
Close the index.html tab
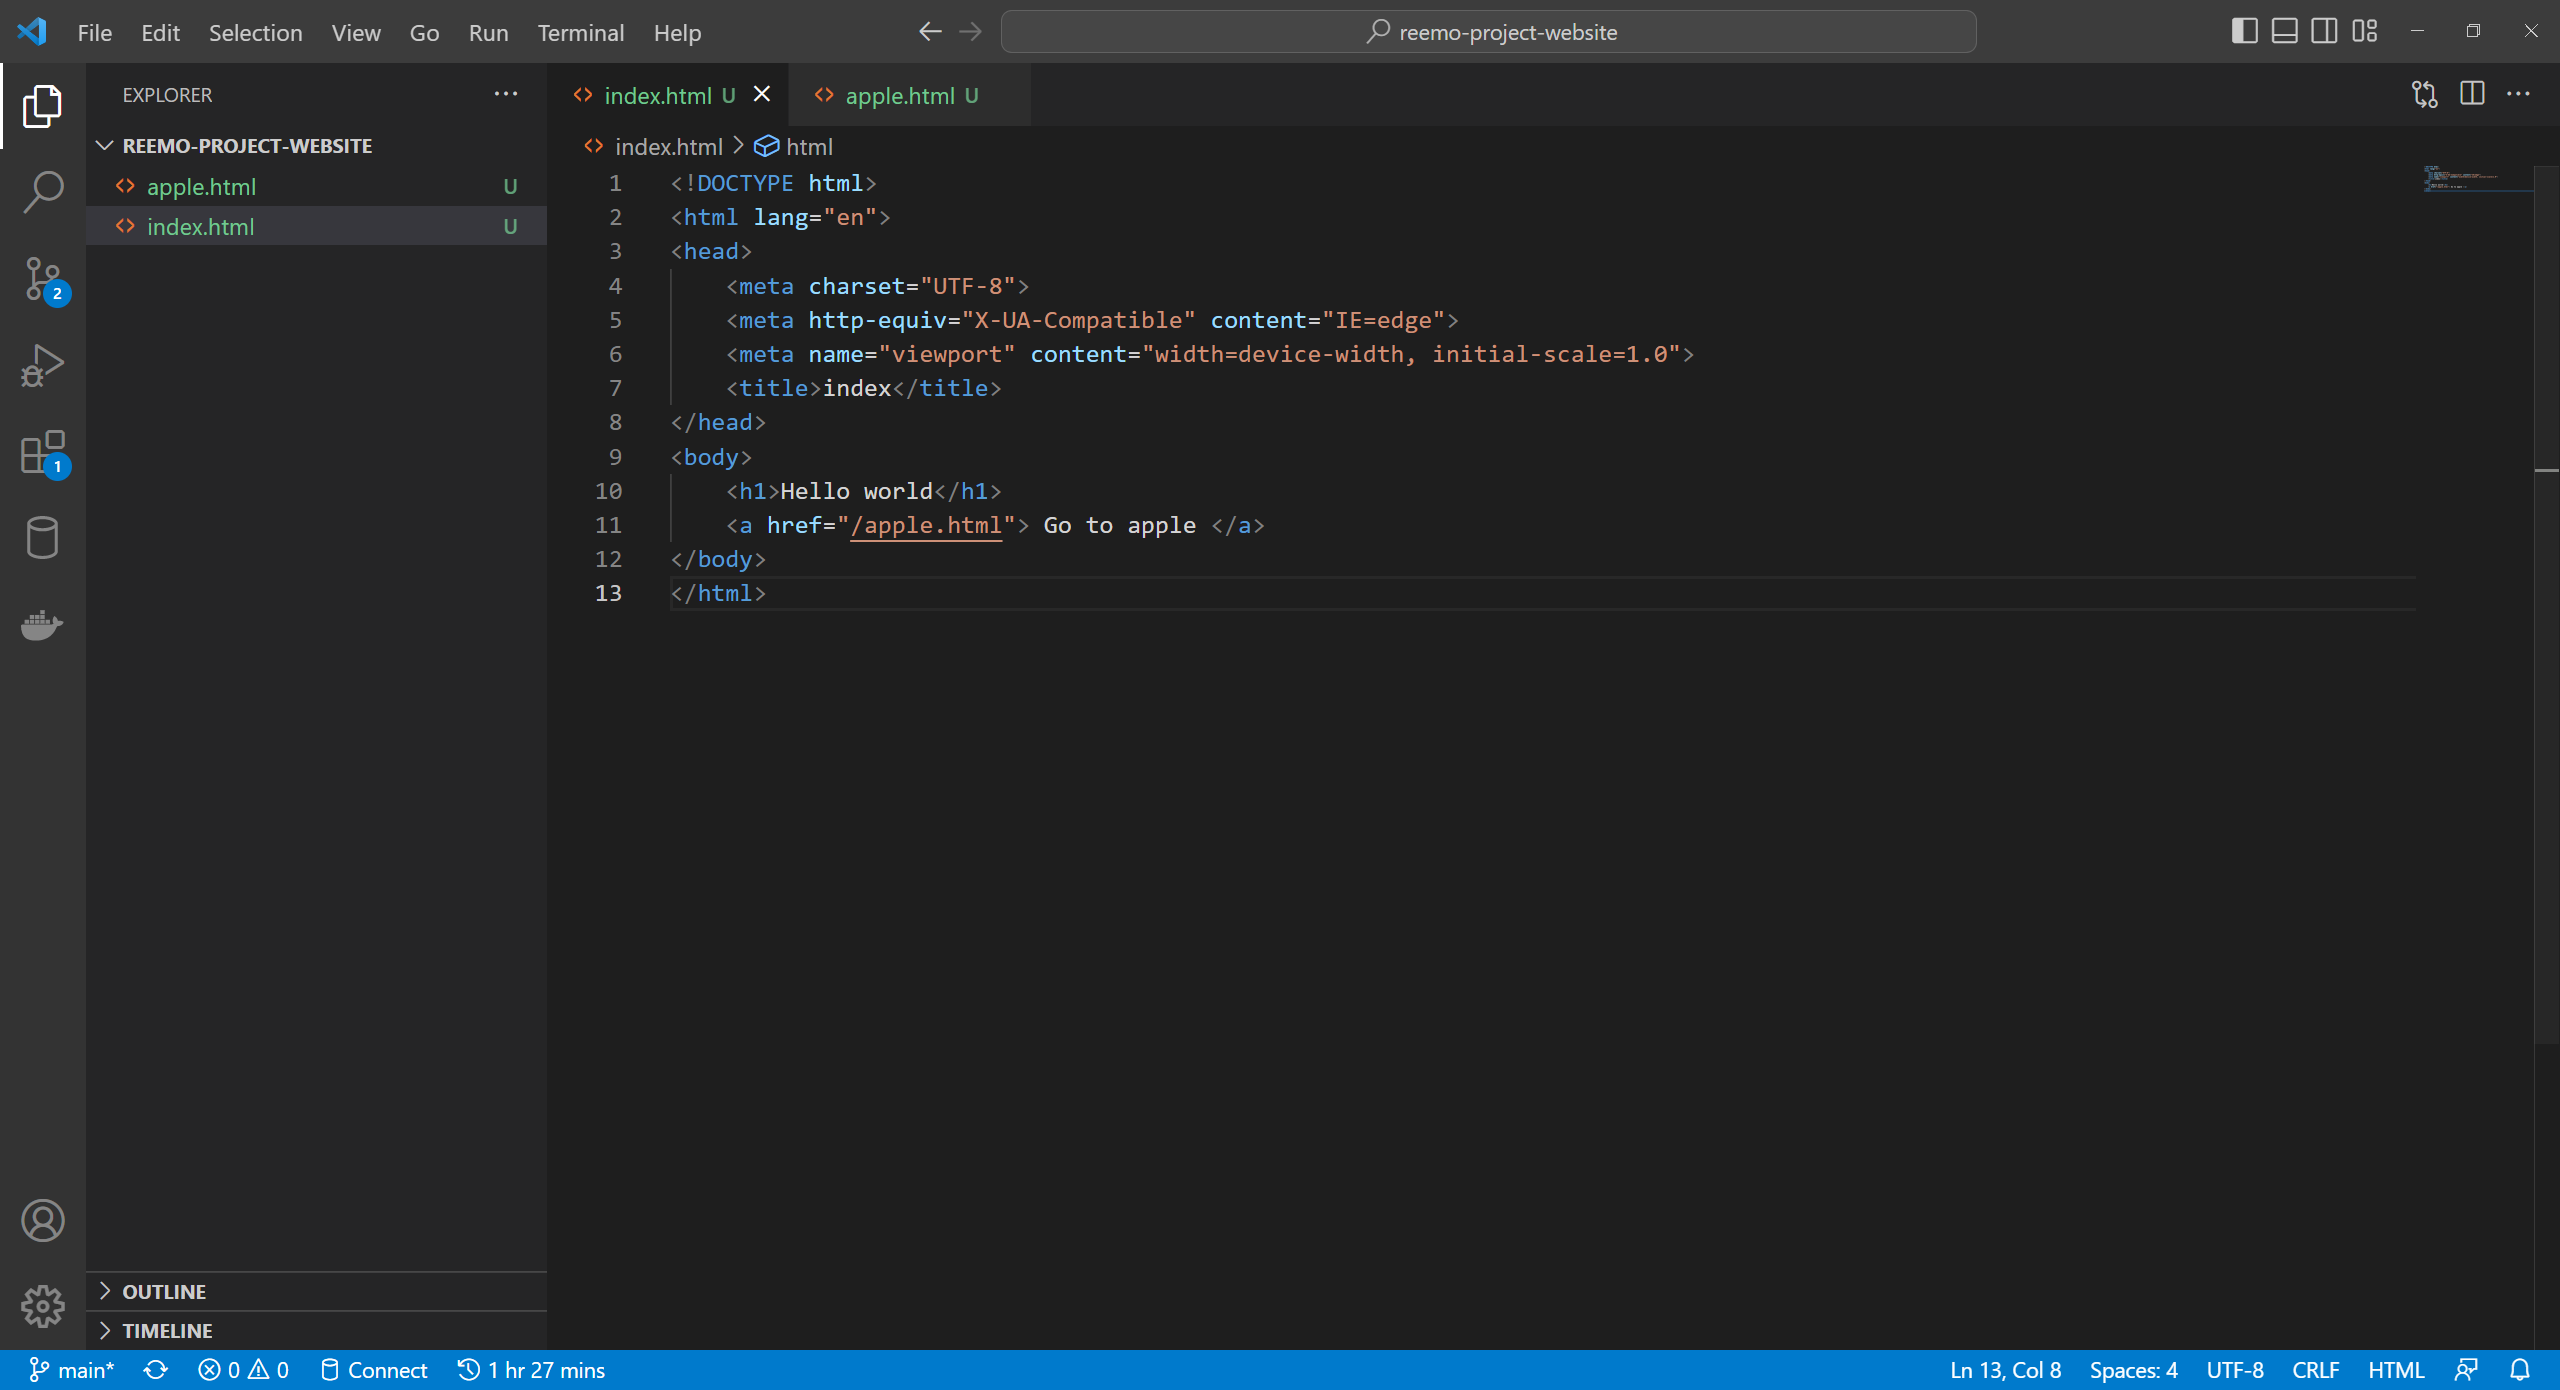click(762, 94)
